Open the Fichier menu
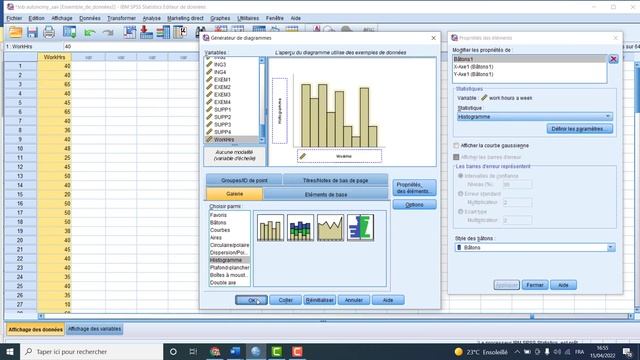The height and width of the screenshot is (360, 640). pyautogui.click(x=14, y=18)
